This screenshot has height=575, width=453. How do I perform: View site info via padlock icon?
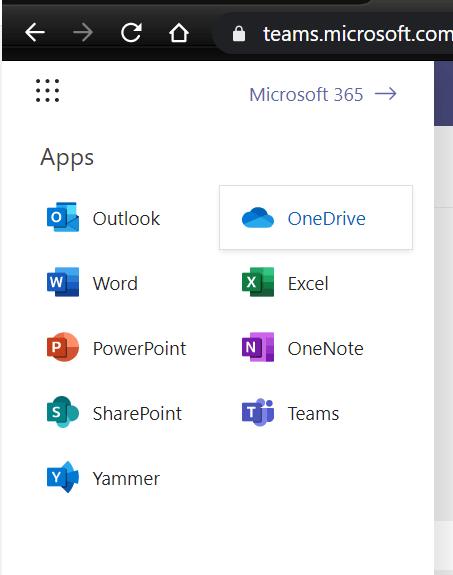pos(239,34)
